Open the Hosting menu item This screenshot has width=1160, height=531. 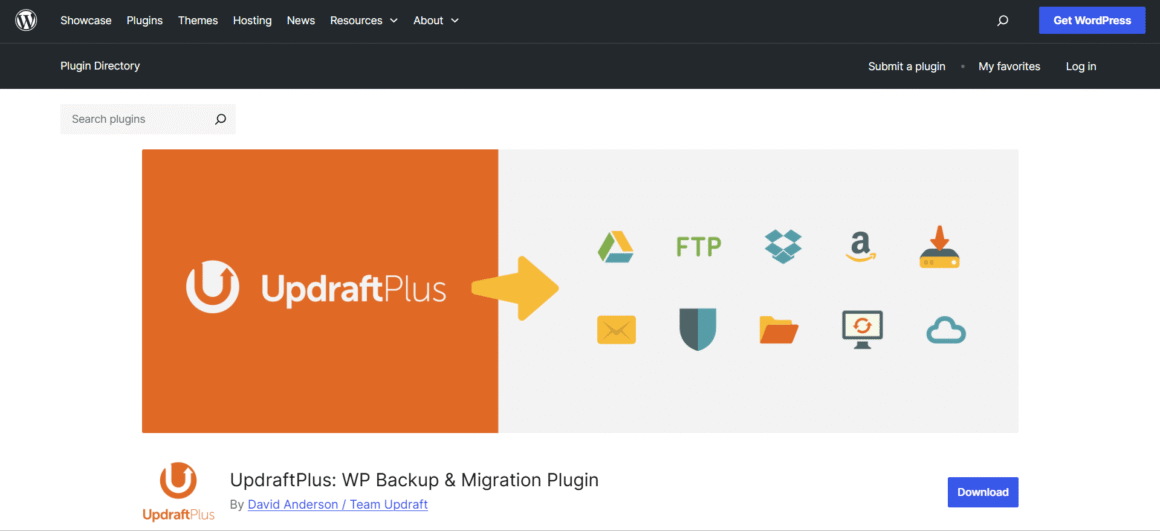(x=252, y=21)
